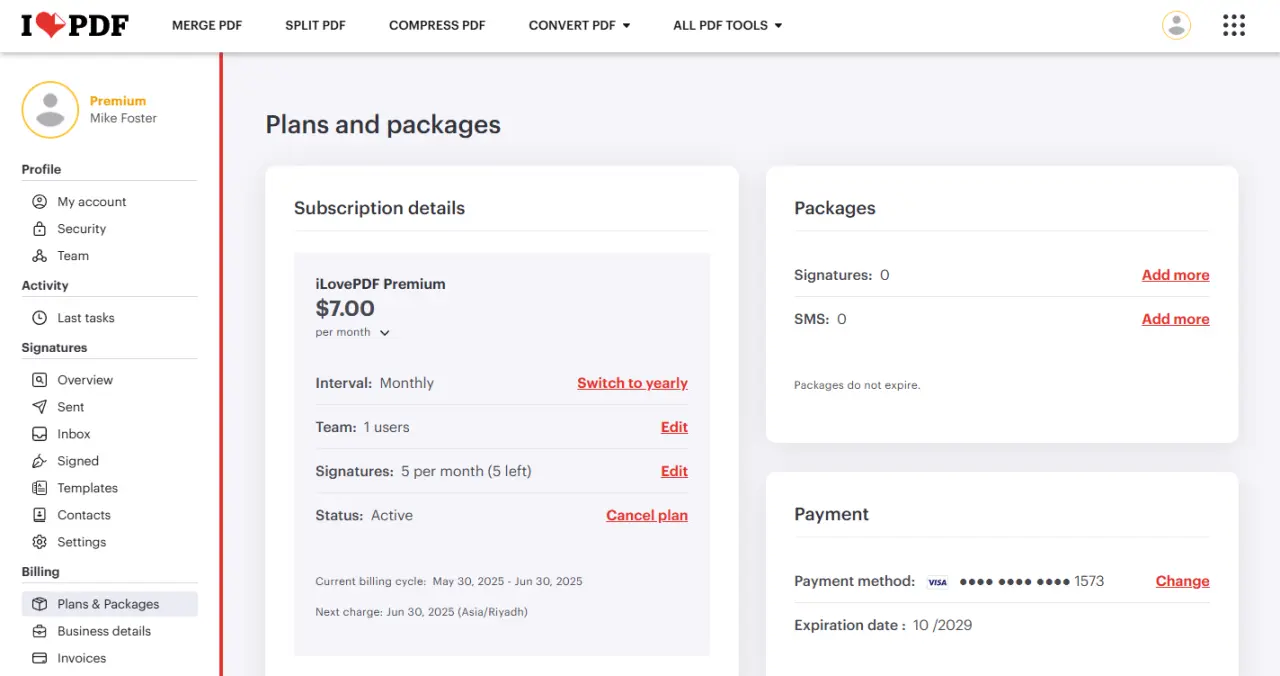Click the Status: Active text

point(364,515)
